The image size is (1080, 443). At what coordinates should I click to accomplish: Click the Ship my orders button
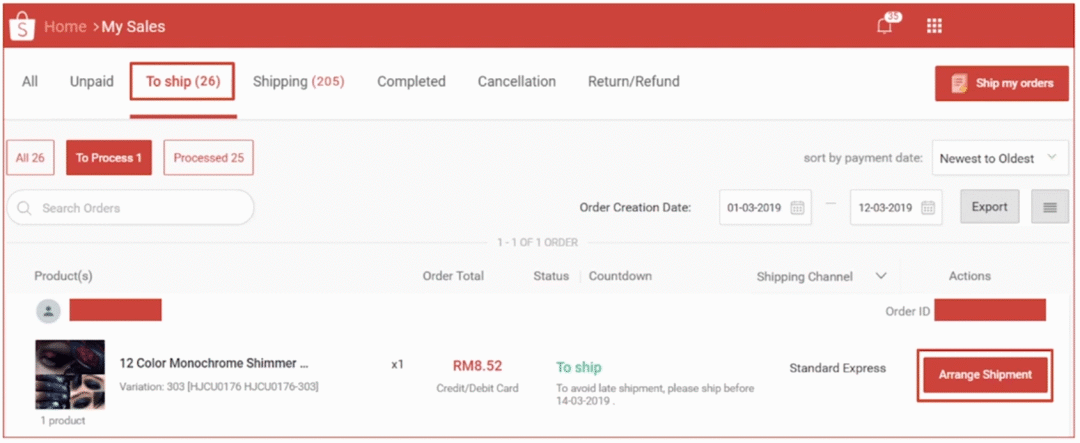1002,83
